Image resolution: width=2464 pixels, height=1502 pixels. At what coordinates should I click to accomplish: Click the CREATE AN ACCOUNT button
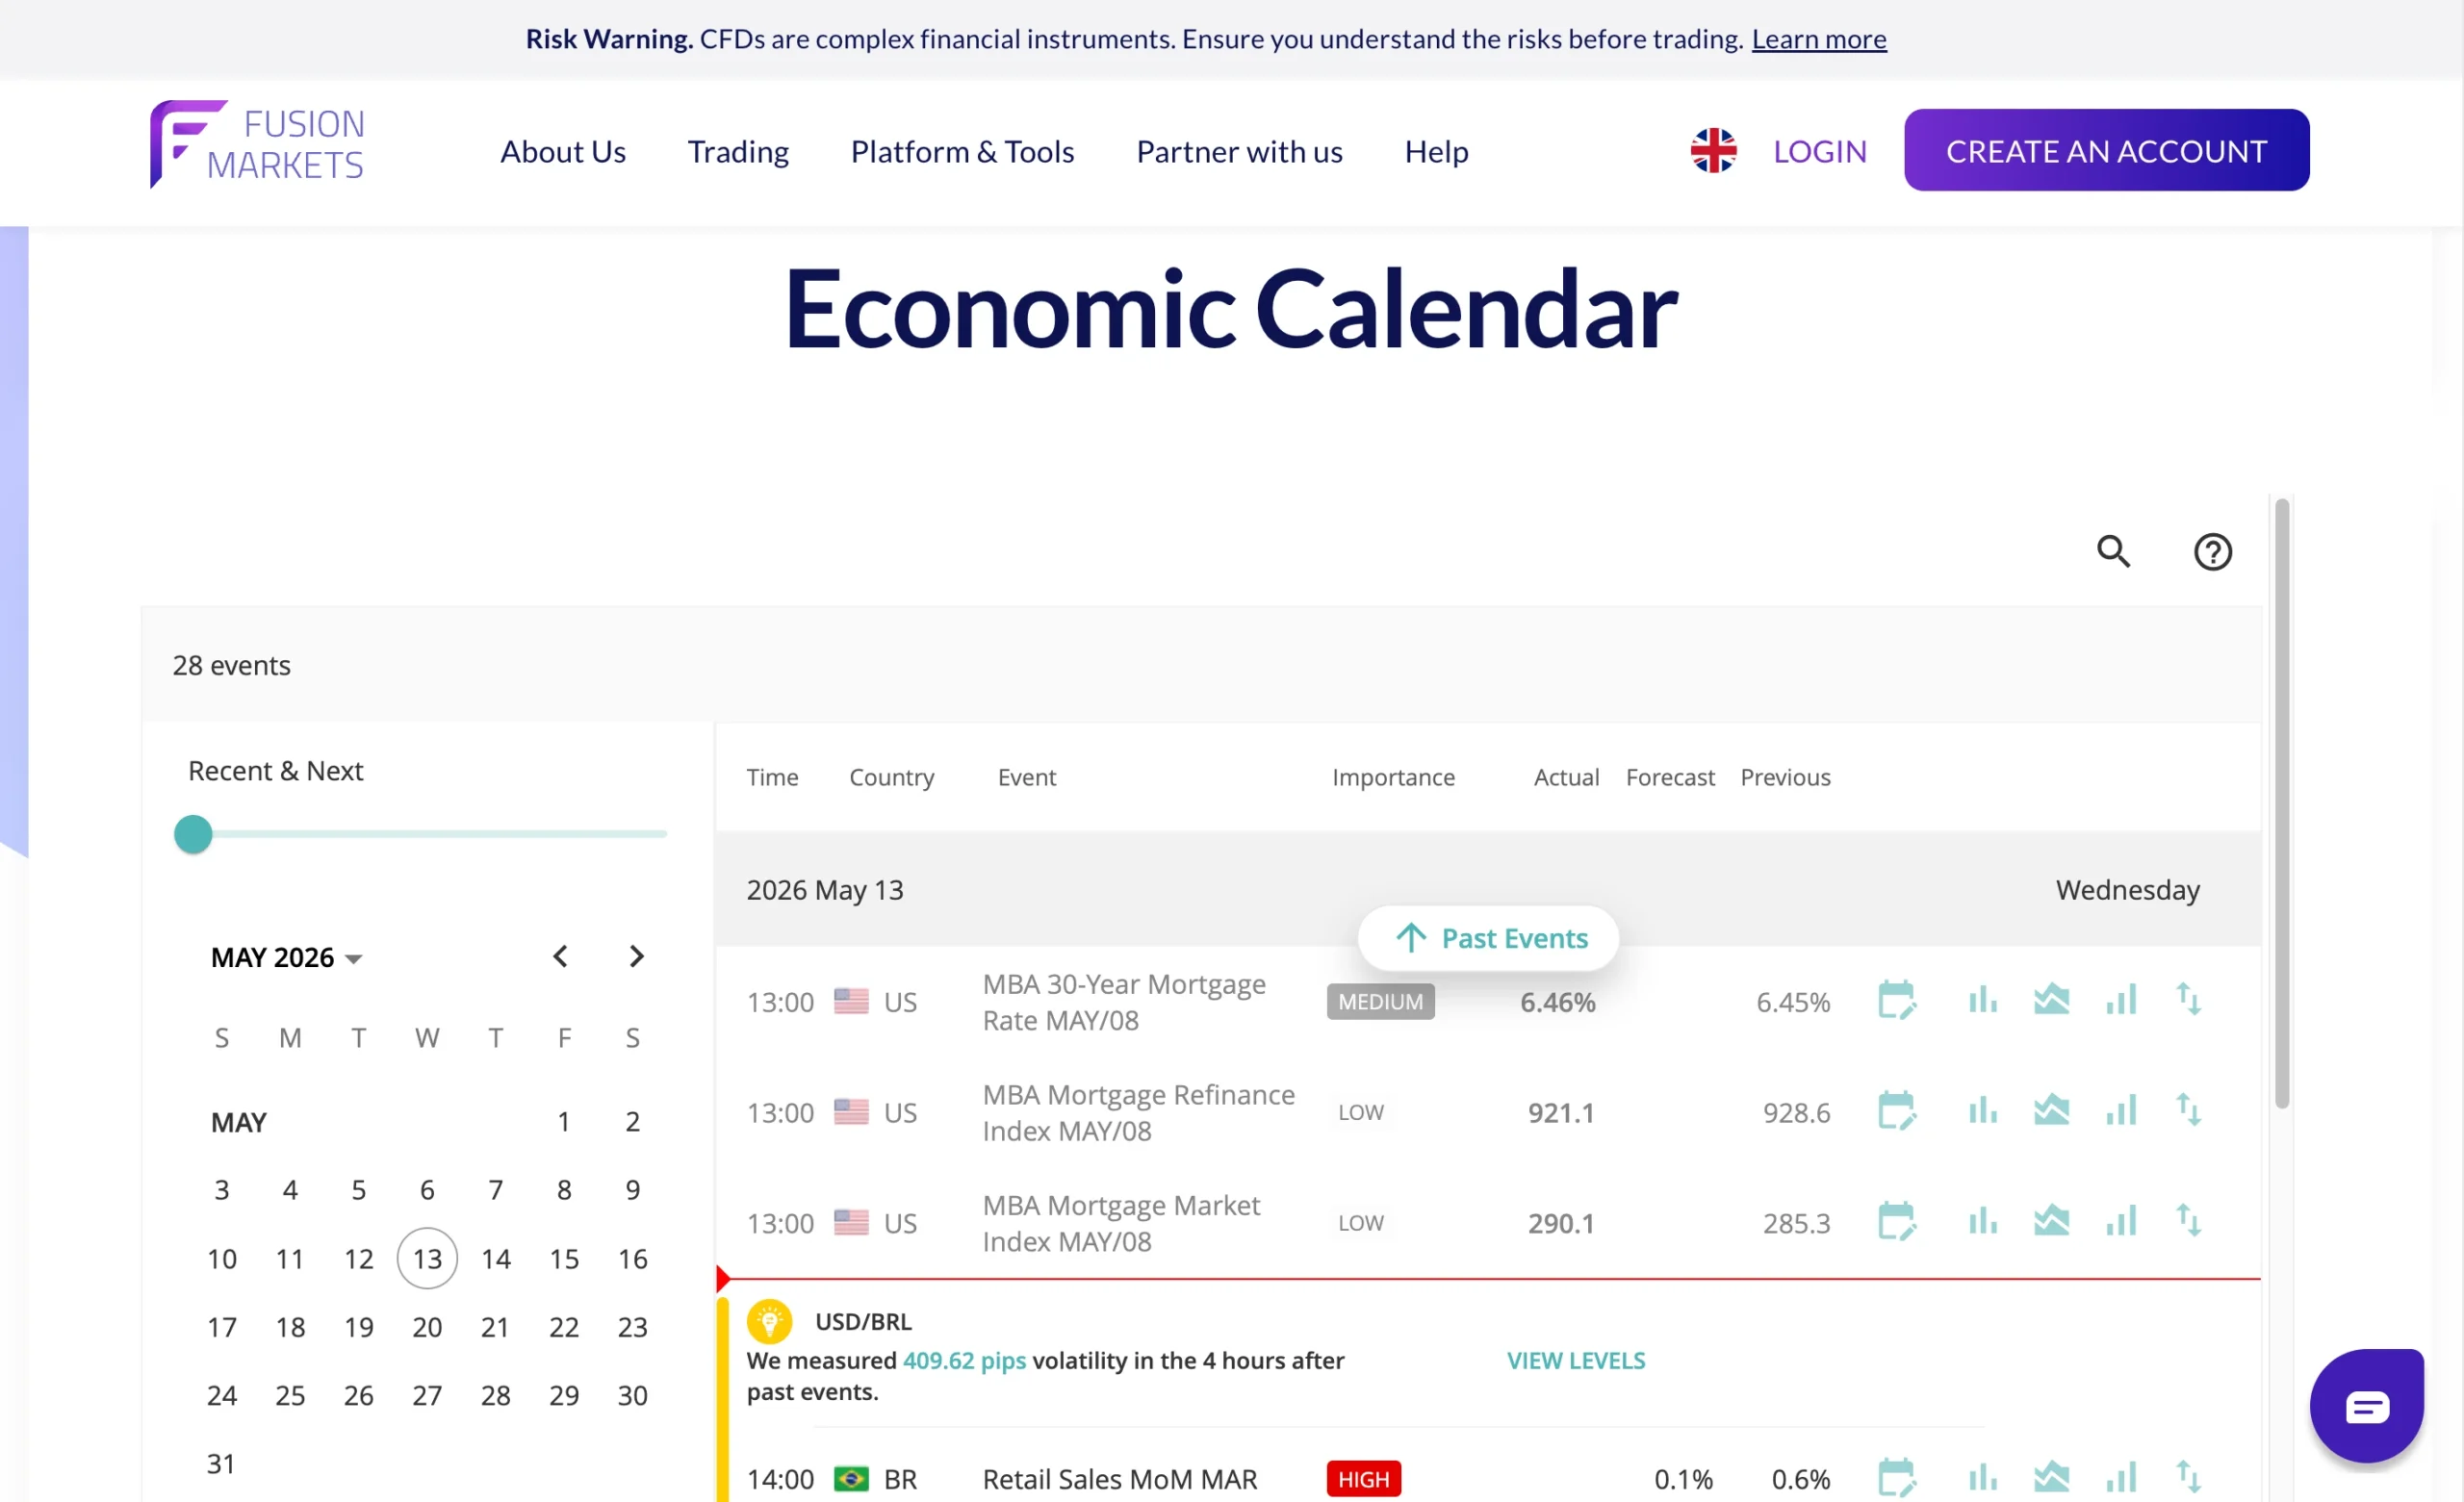(2106, 150)
